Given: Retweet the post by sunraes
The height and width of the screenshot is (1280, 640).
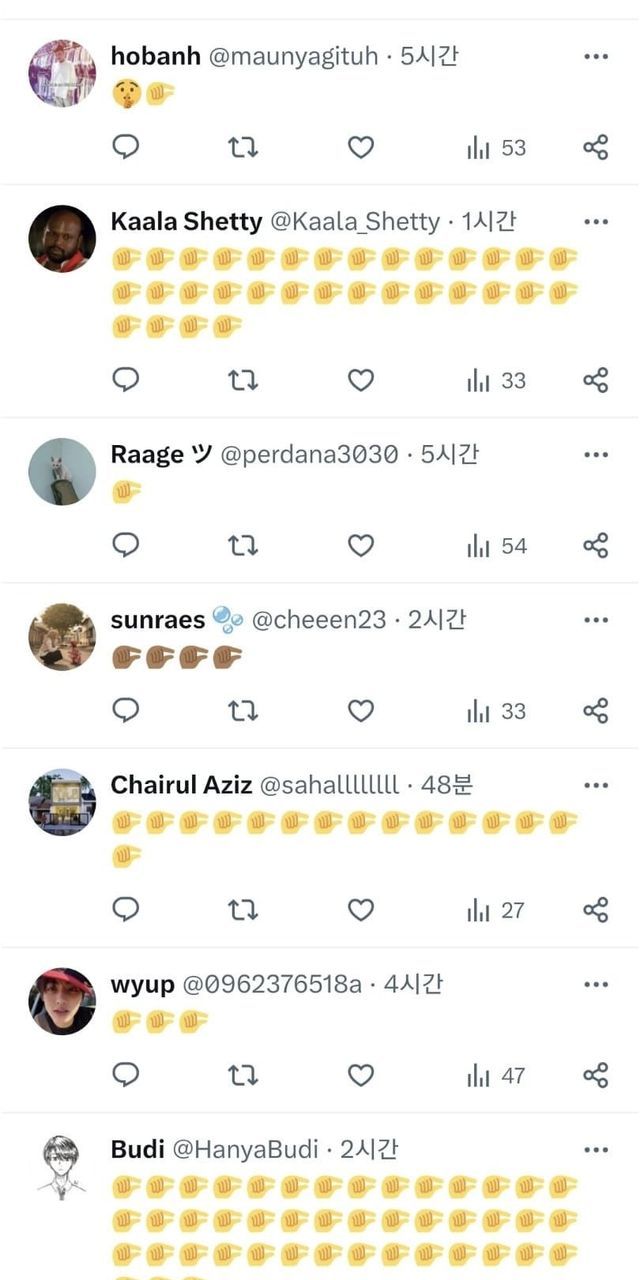Looking at the screenshot, I should tap(243, 711).
